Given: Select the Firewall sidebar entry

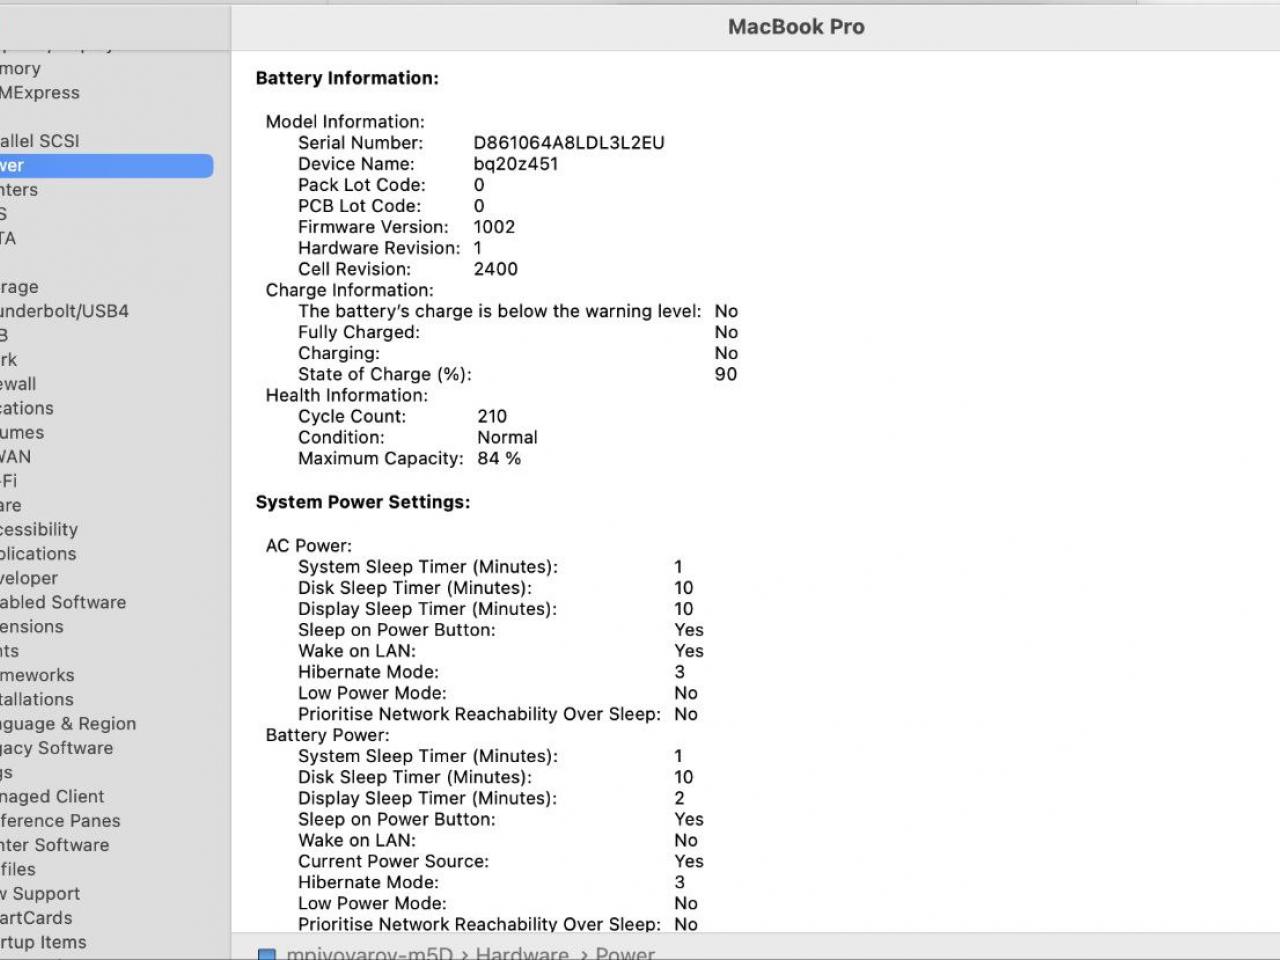Looking at the screenshot, I should coord(18,384).
